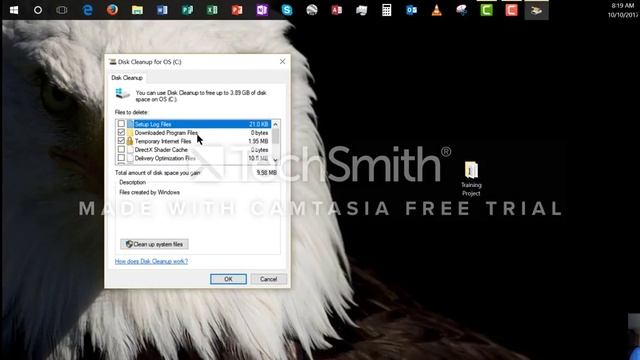Click the files list scrollbar thumb
The height and width of the screenshot is (360, 640).
click(x=276, y=136)
